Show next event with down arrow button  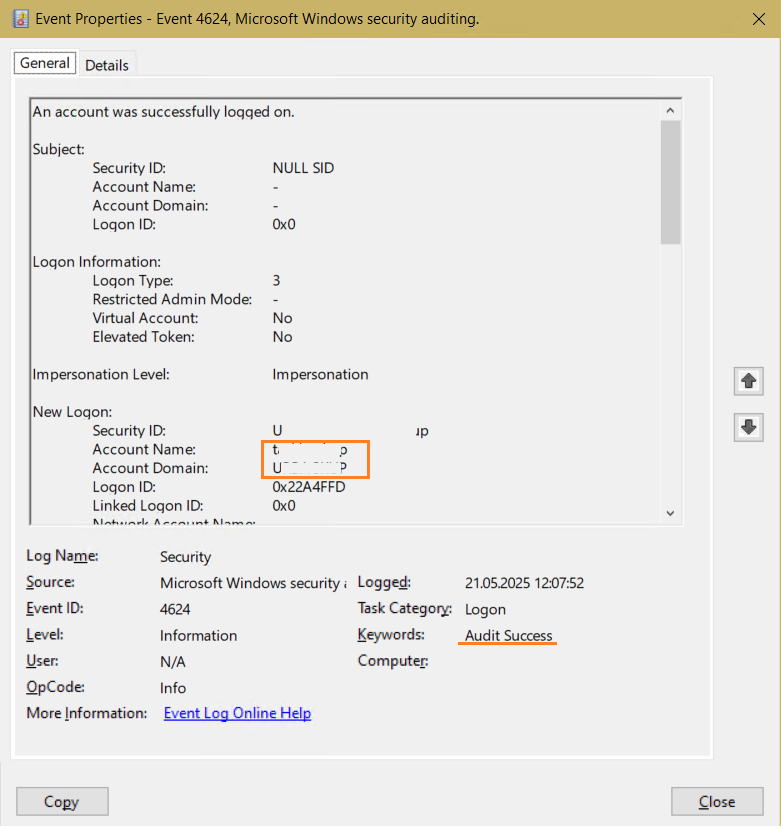748,427
